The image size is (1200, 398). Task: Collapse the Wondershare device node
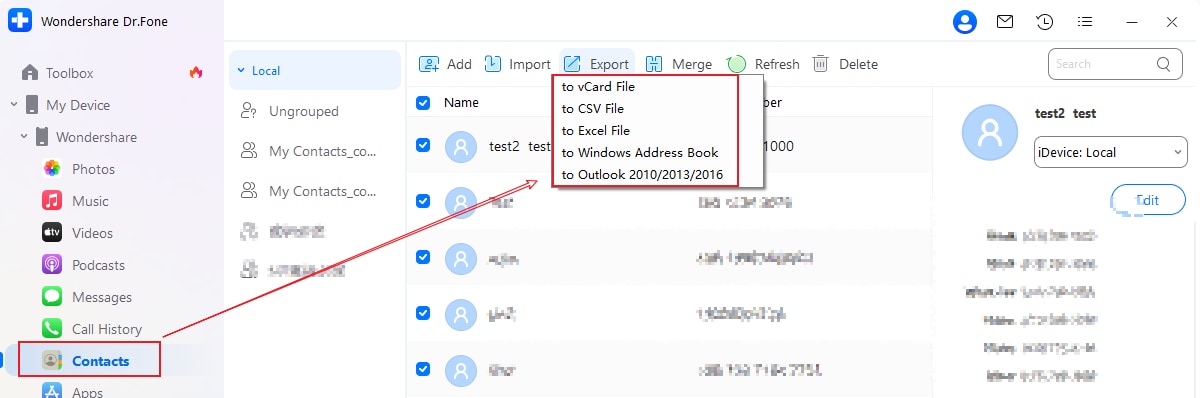pyautogui.click(x=24, y=137)
